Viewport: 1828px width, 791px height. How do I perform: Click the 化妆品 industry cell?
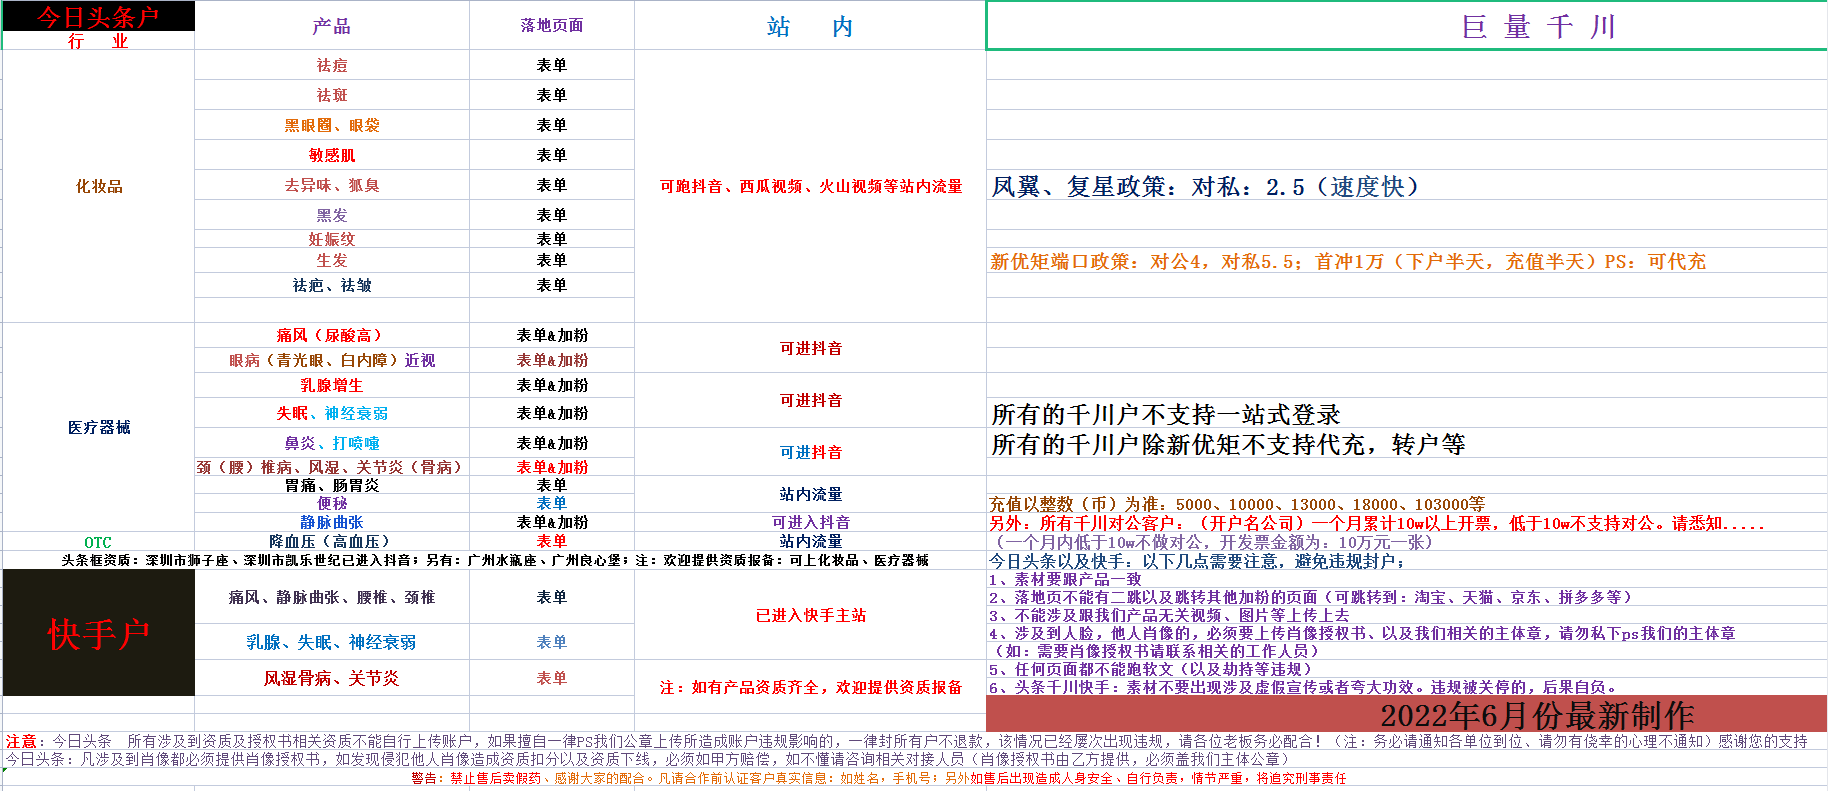[99, 186]
